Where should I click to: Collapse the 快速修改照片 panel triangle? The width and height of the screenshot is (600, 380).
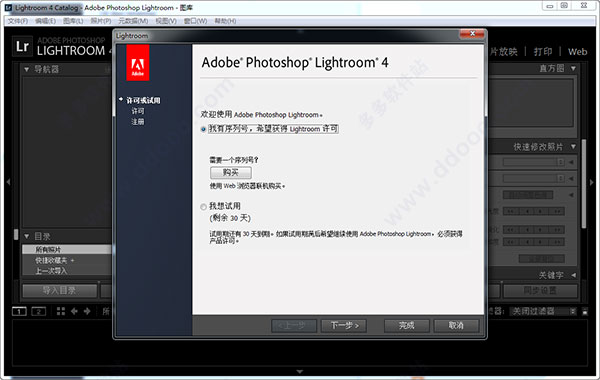tap(573, 147)
